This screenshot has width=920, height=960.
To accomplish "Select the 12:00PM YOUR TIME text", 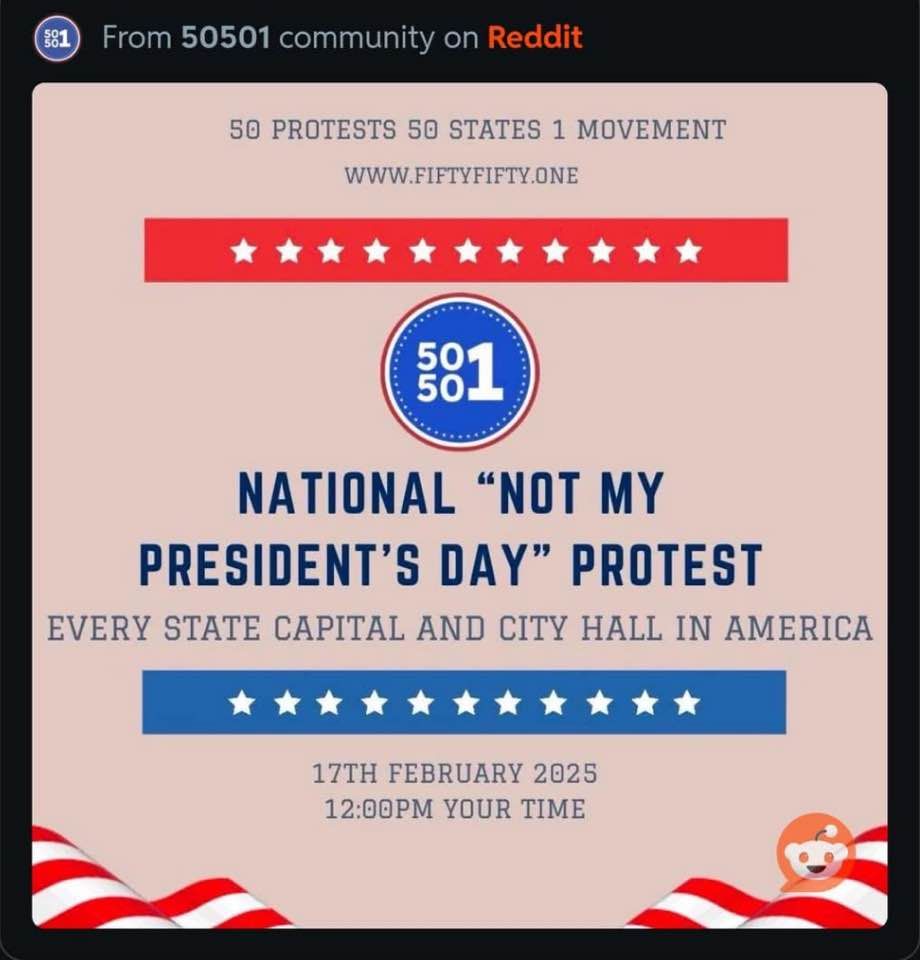I will click(x=455, y=808).
